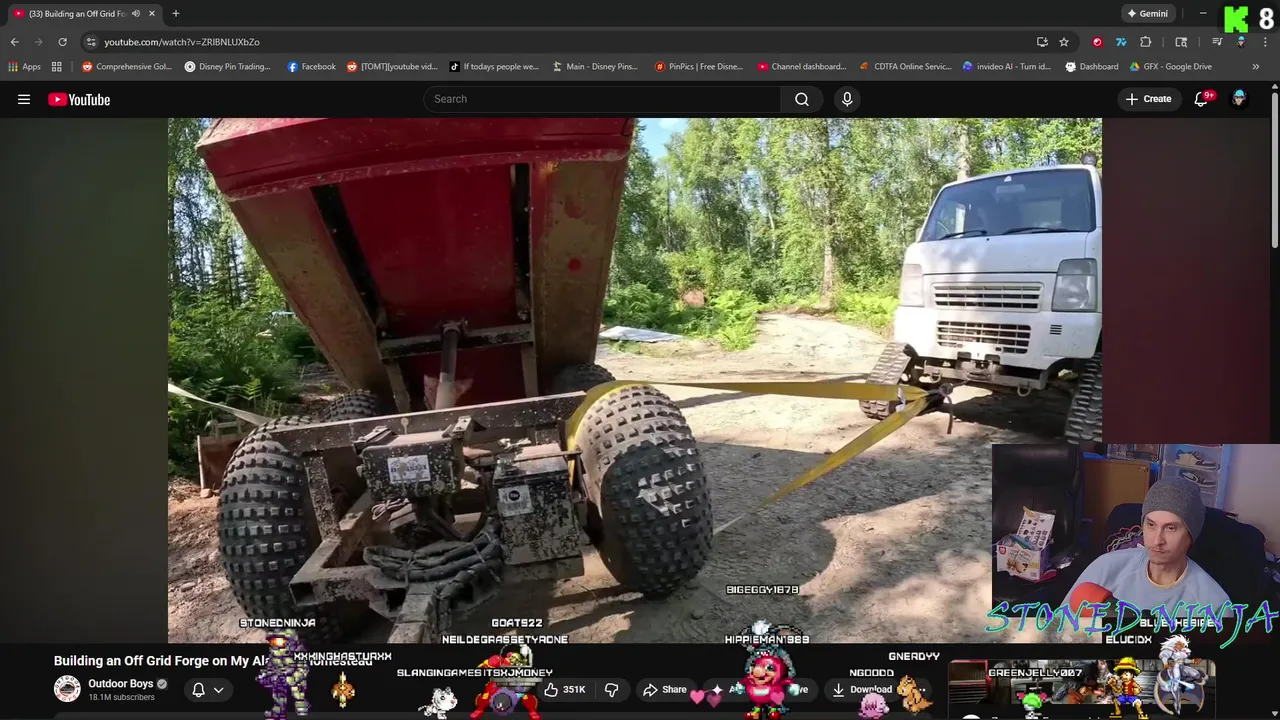Show more bookmarks with the chevron
Image resolution: width=1280 pixels, height=720 pixels.
(1255, 67)
